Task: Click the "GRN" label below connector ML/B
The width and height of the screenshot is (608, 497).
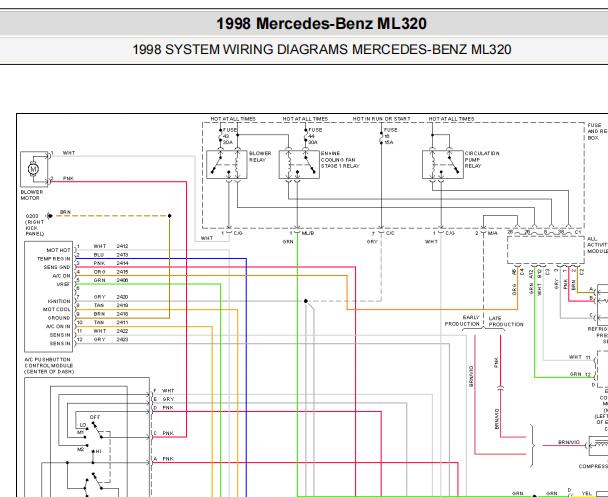Action: pos(288,242)
